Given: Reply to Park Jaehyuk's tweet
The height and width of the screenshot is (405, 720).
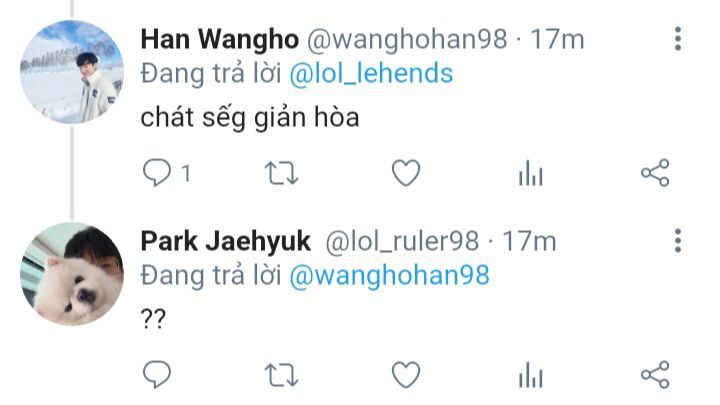Looking at the screenshot, I should 157,375.
